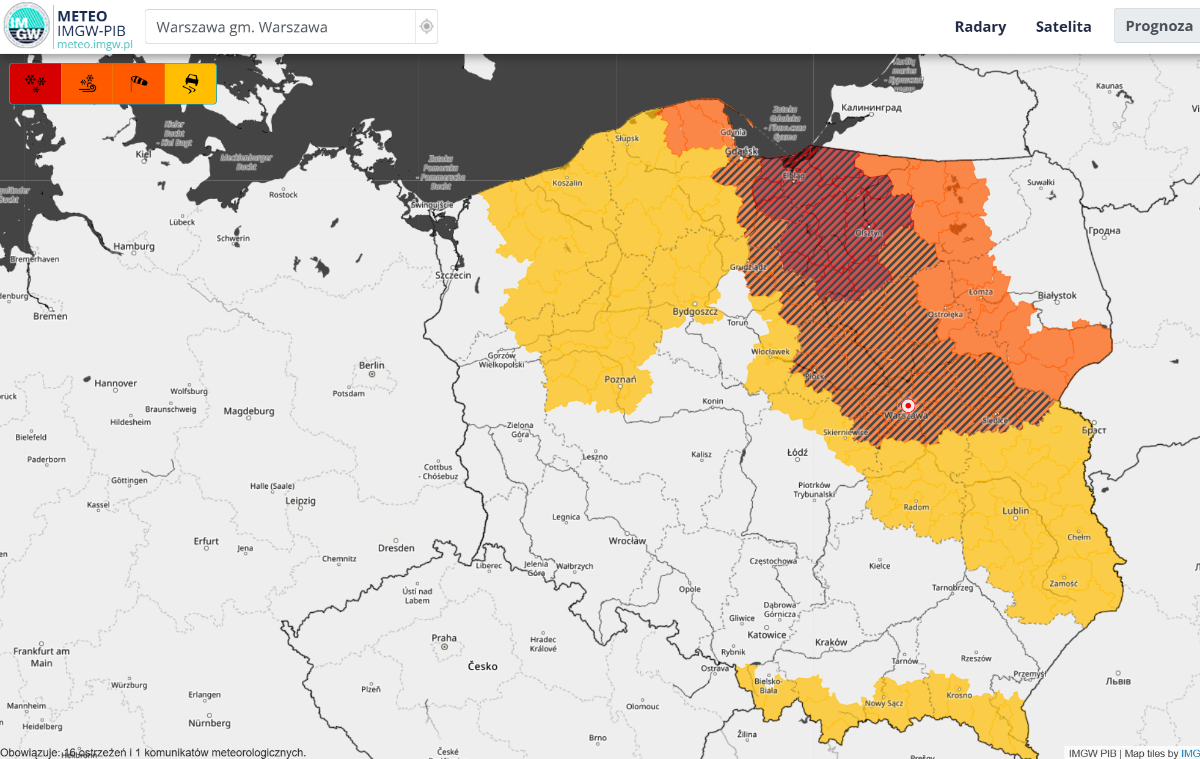The height and width of the screenshot is (759, 1200).
Task: Click the IMGW round logo
Action: [x=26, y=26]
